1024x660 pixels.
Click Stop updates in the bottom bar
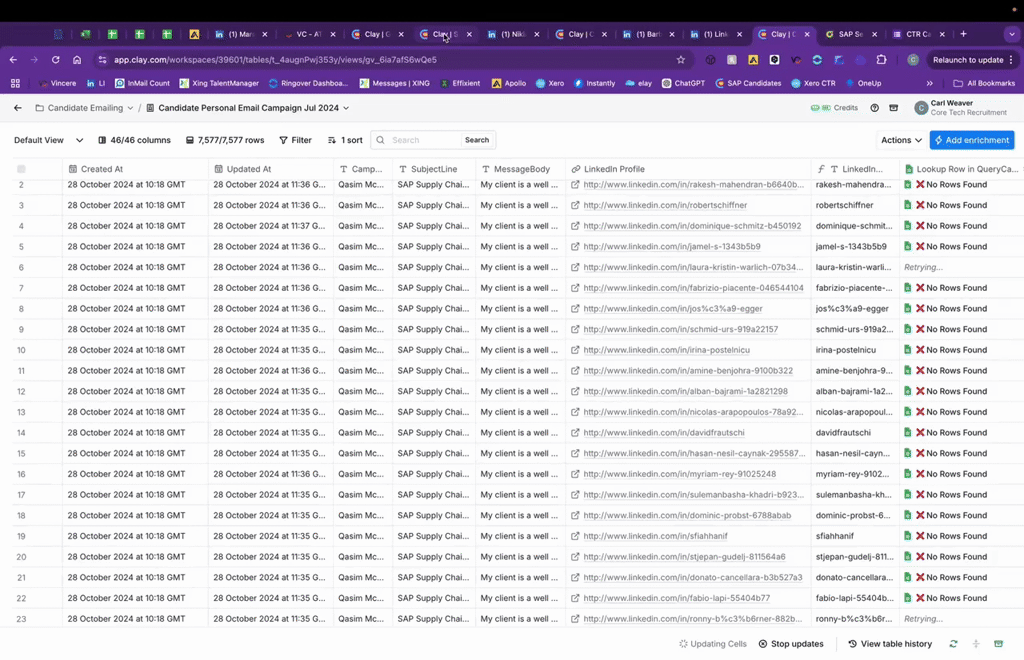pos(791,644)
